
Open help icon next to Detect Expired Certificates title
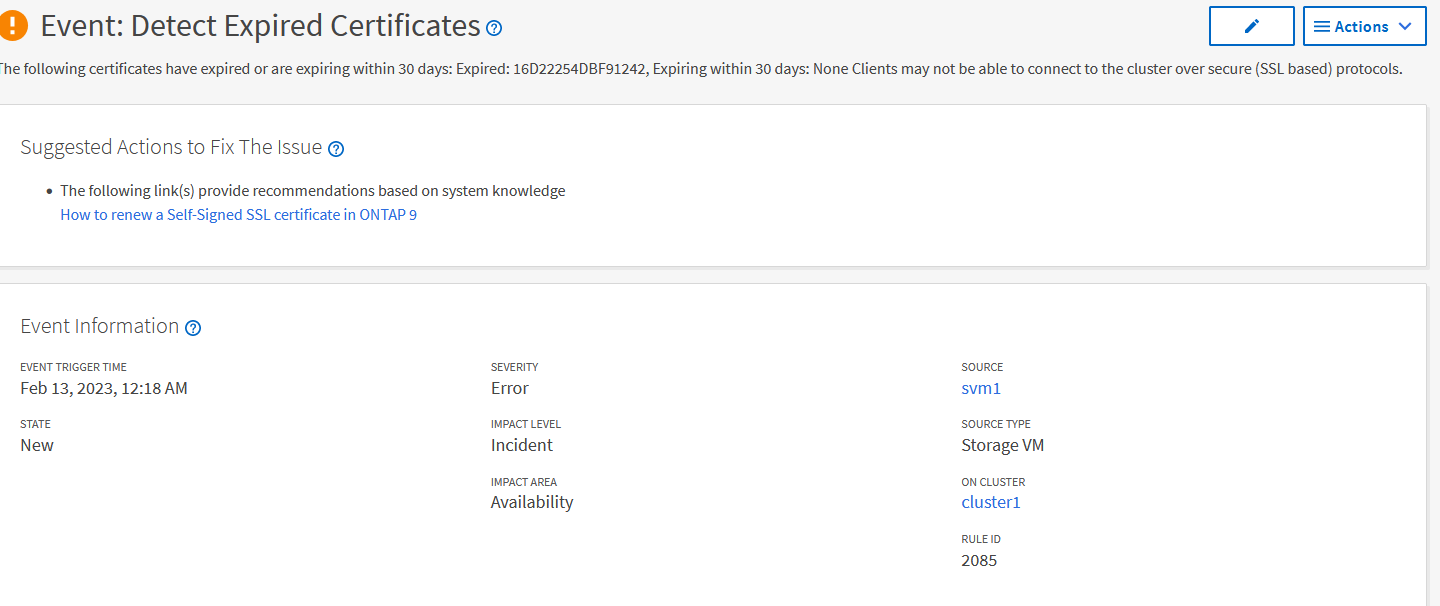tap(494, 28)
